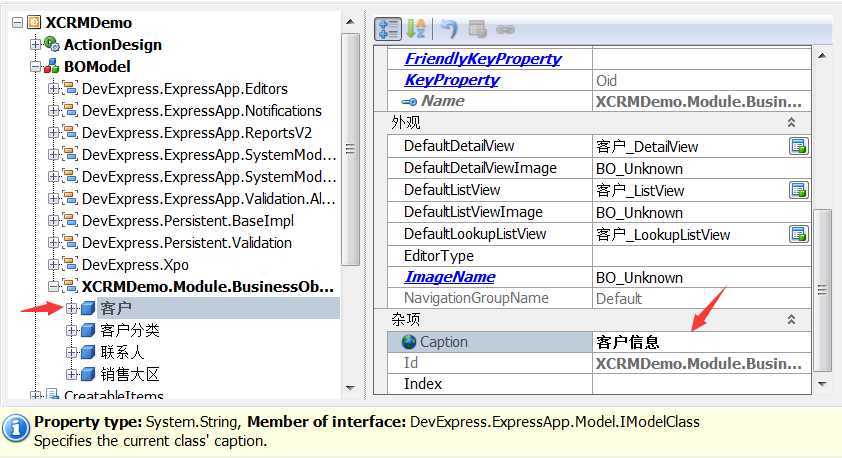This screenshot has height=458, width=842.
Task: Expand DevExpress.Persistent.Validation node
Action: pos(53,243)
